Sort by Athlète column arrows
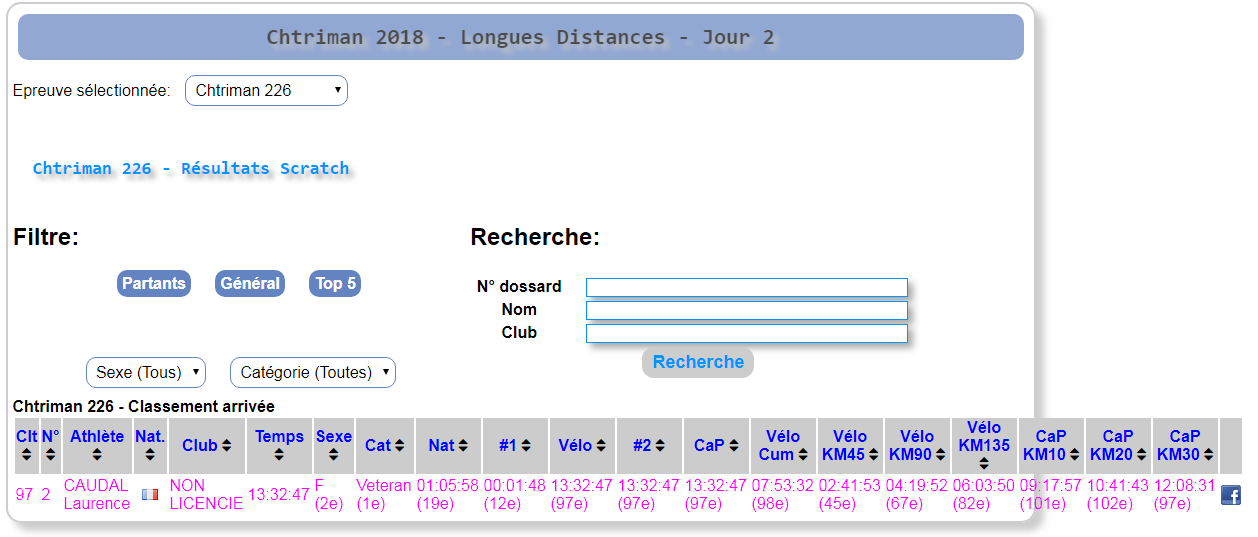This screenshot has width=1258, height=537. tap(97, 455)
